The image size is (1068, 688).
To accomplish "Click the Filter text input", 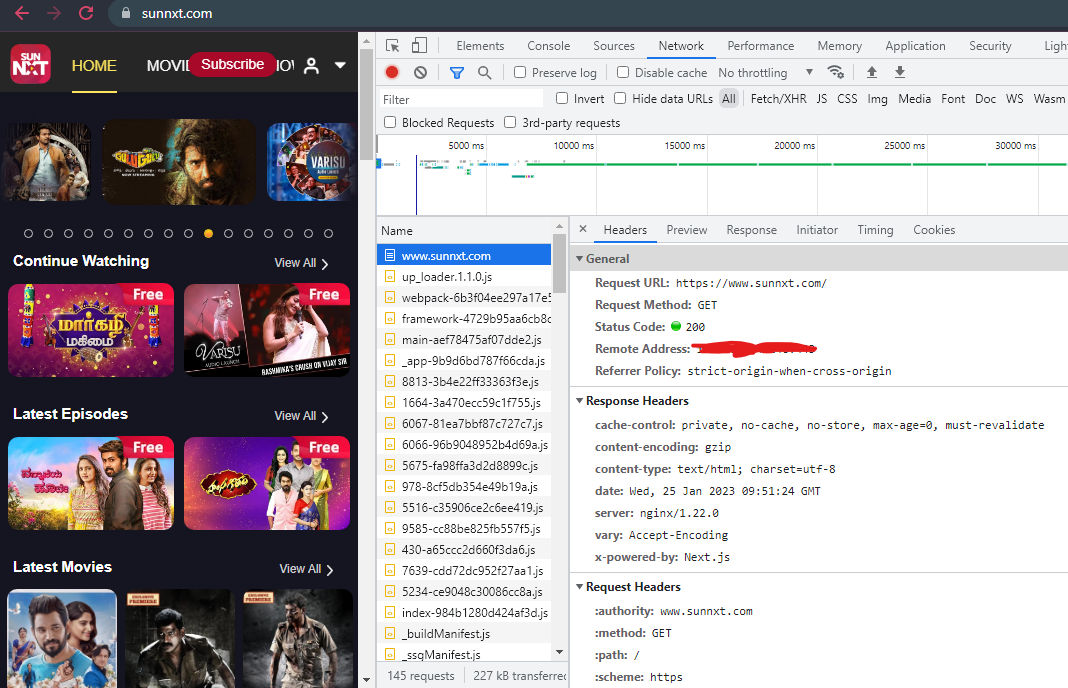I will tap(461, 99).
